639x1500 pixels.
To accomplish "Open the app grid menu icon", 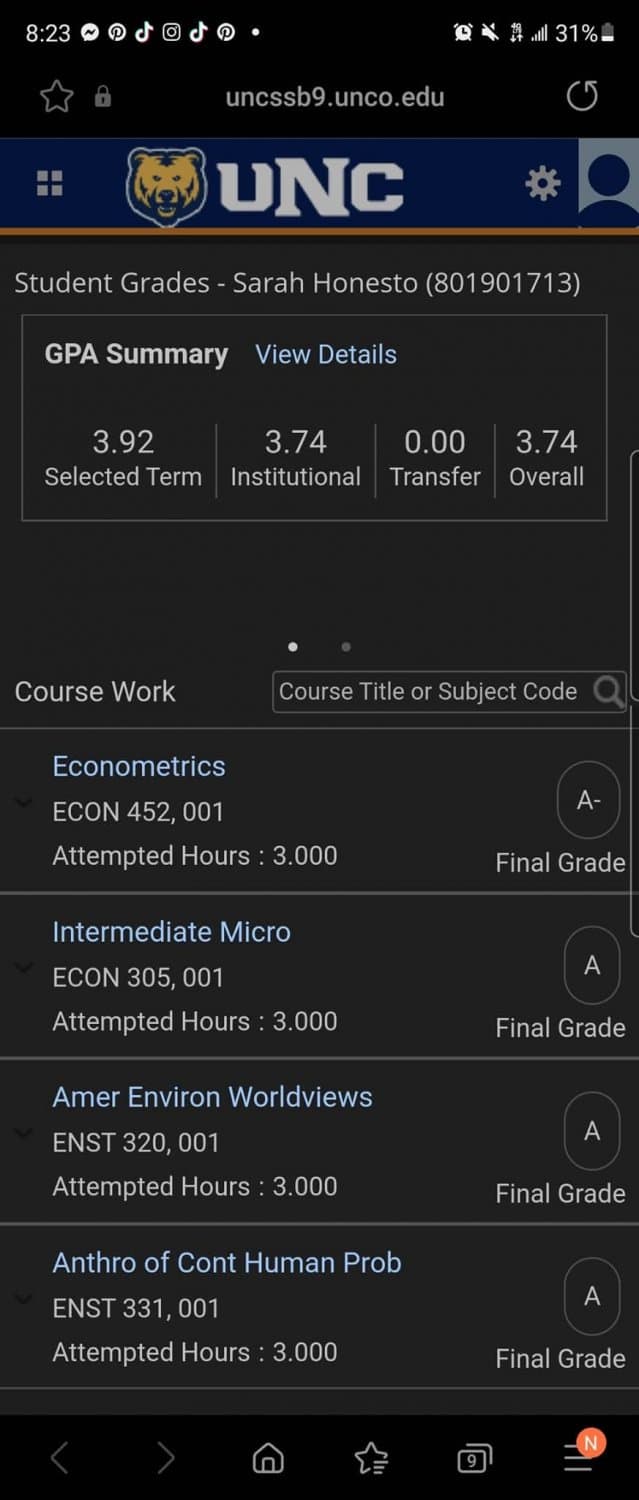I will click(49, 183).
